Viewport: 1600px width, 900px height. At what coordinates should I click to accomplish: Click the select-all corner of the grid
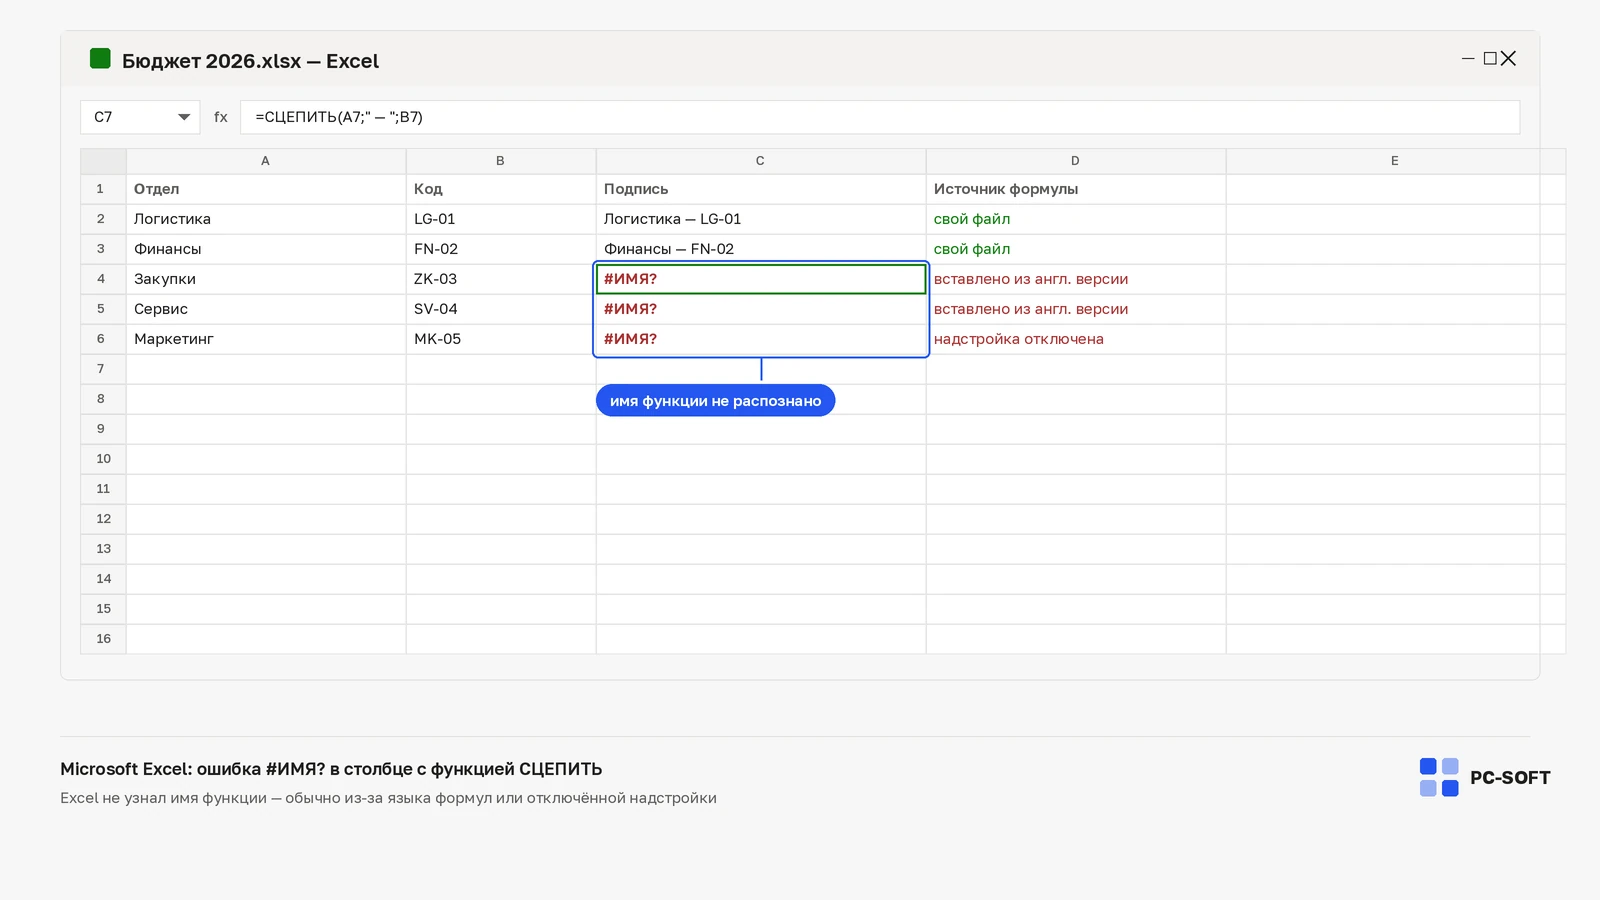[103, 161]
